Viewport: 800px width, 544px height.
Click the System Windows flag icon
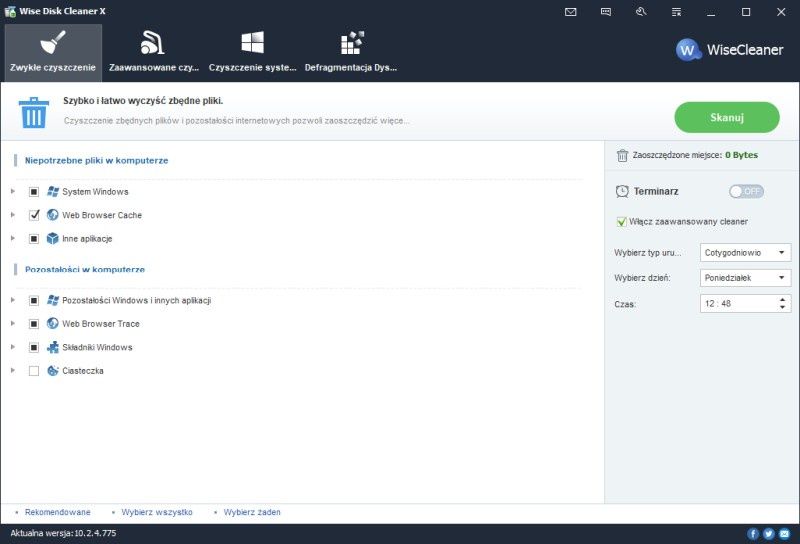(53, 191)
